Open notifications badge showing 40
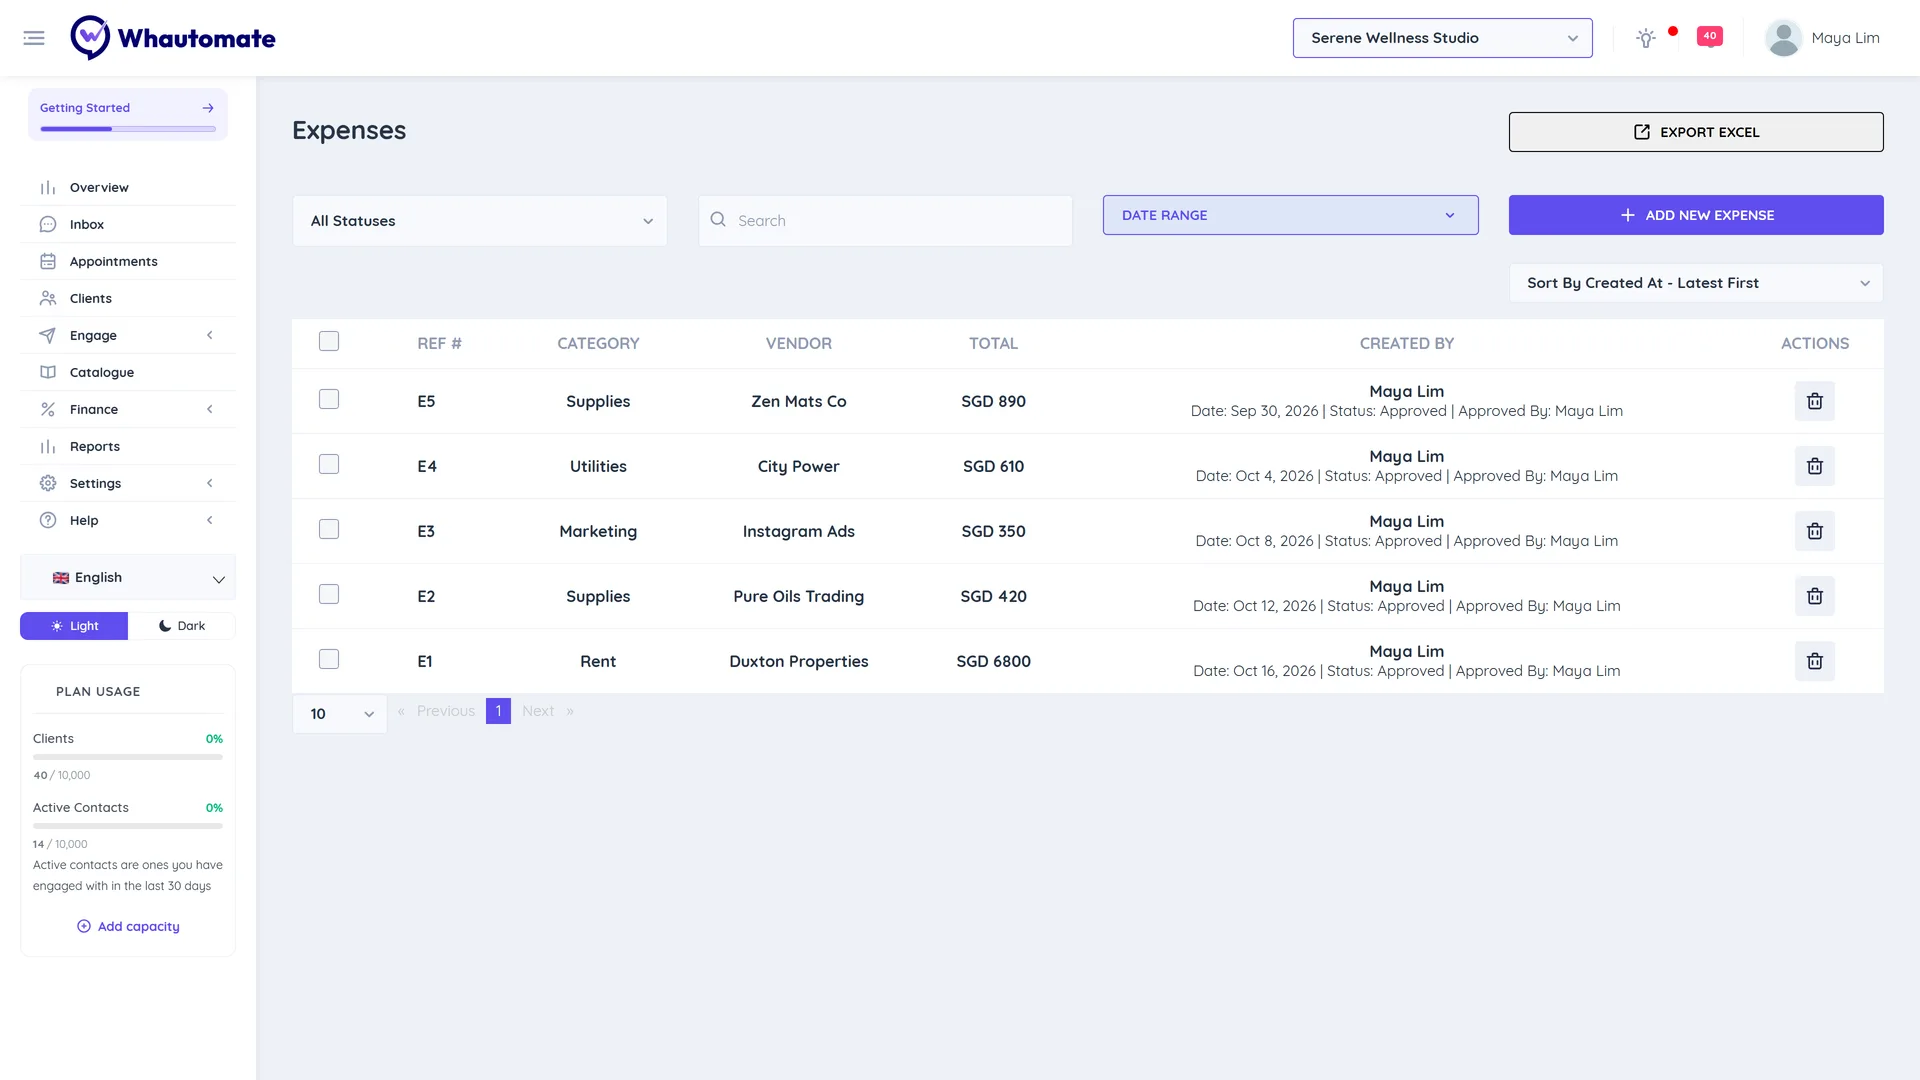 (x=1710, y=37)
